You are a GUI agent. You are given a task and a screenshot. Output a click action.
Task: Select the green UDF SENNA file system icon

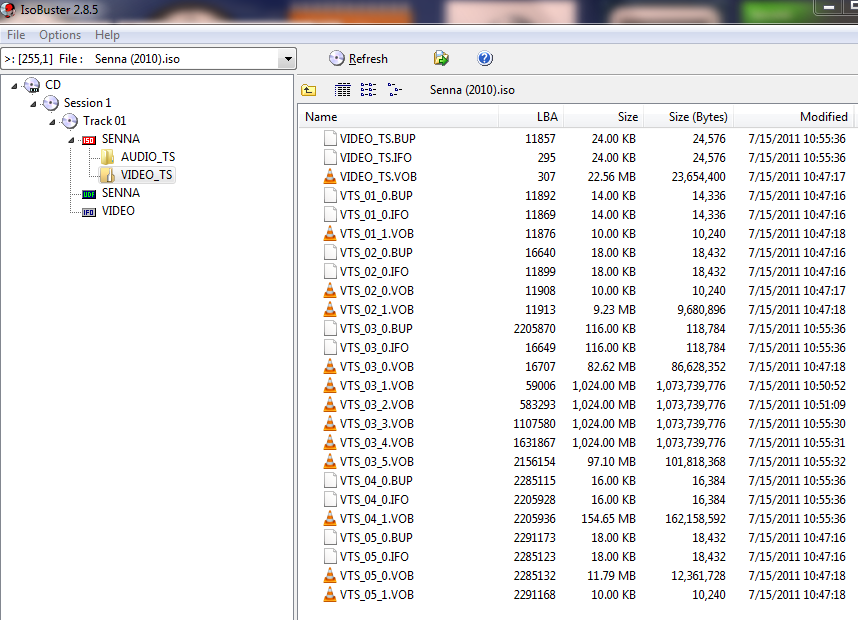(89, 194)
